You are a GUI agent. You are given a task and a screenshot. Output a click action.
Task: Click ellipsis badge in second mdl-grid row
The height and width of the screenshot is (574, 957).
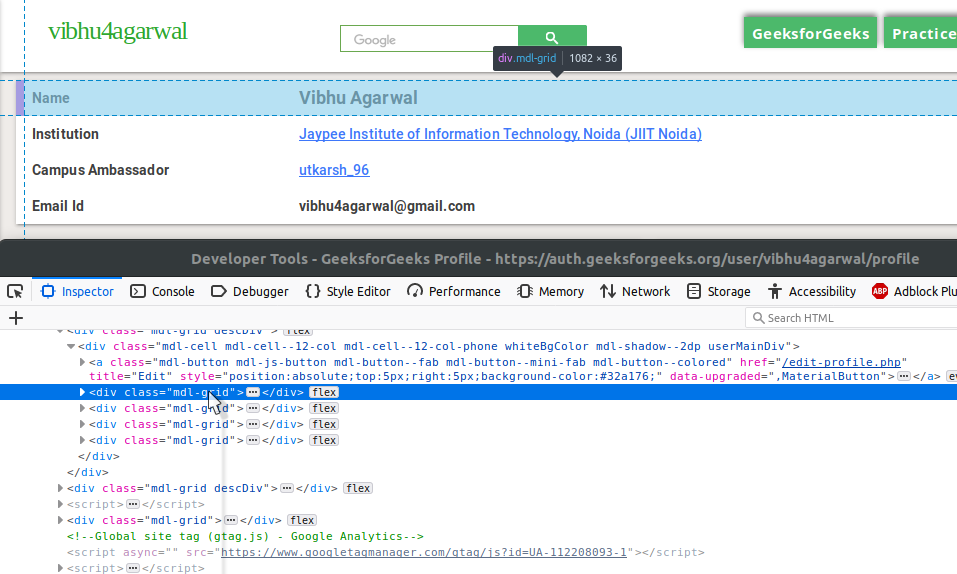(253, 408)
